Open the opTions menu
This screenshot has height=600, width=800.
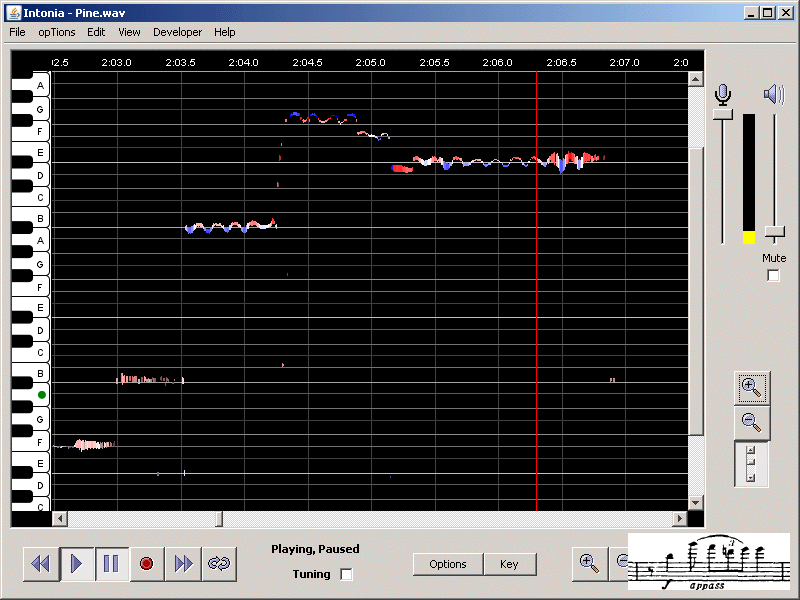(57, 32)
